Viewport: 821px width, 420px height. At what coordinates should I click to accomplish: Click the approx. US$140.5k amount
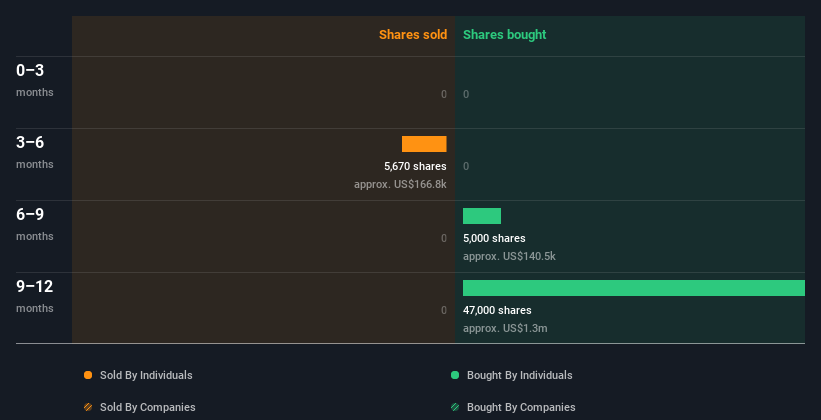pyautogui.click(x=509, y=257)
